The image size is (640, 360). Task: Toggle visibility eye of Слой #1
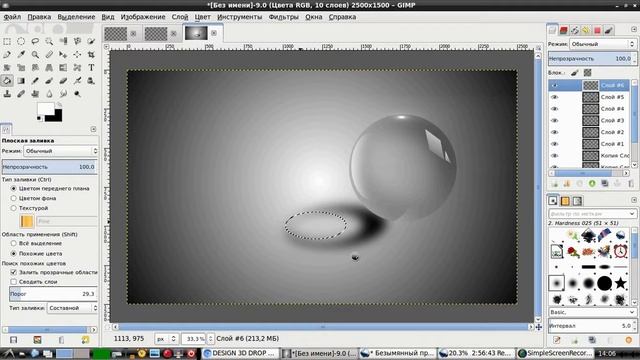(554, 144)
